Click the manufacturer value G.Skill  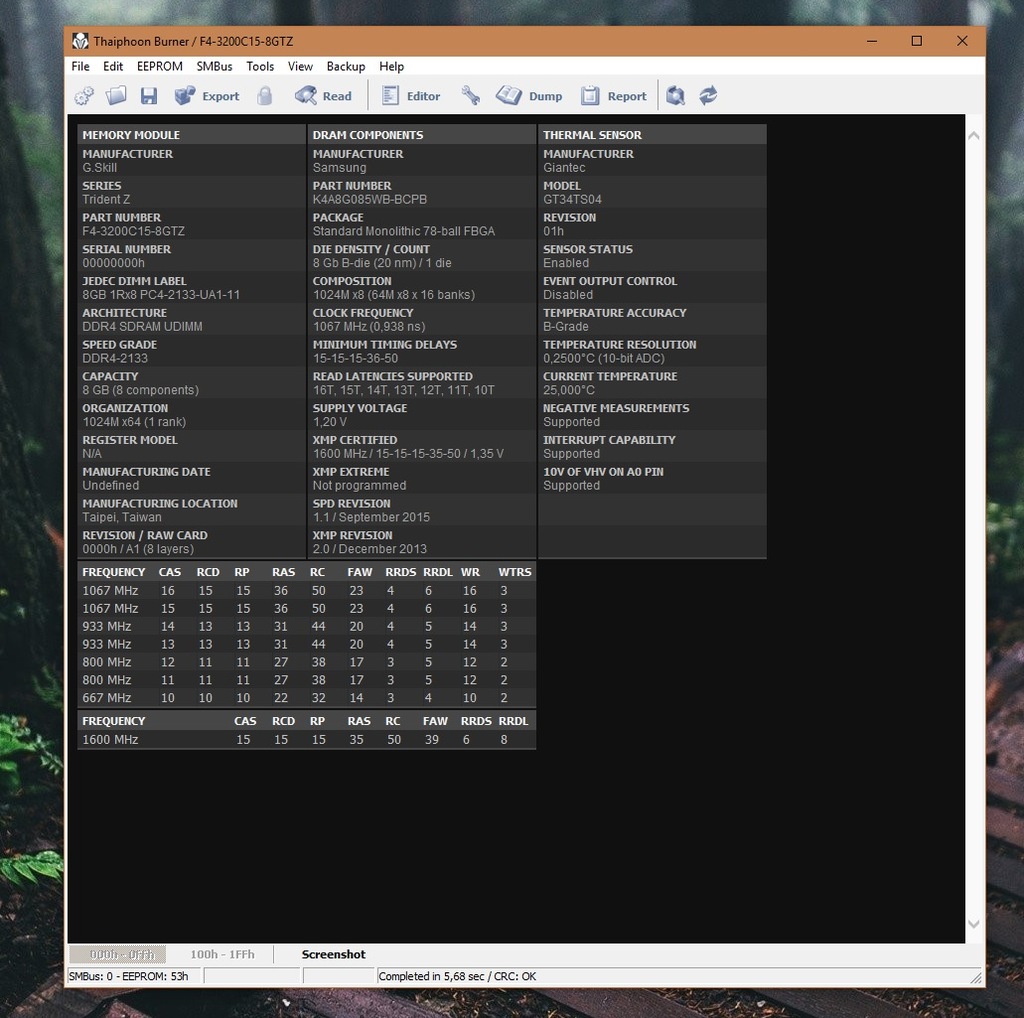click(100, 167)
